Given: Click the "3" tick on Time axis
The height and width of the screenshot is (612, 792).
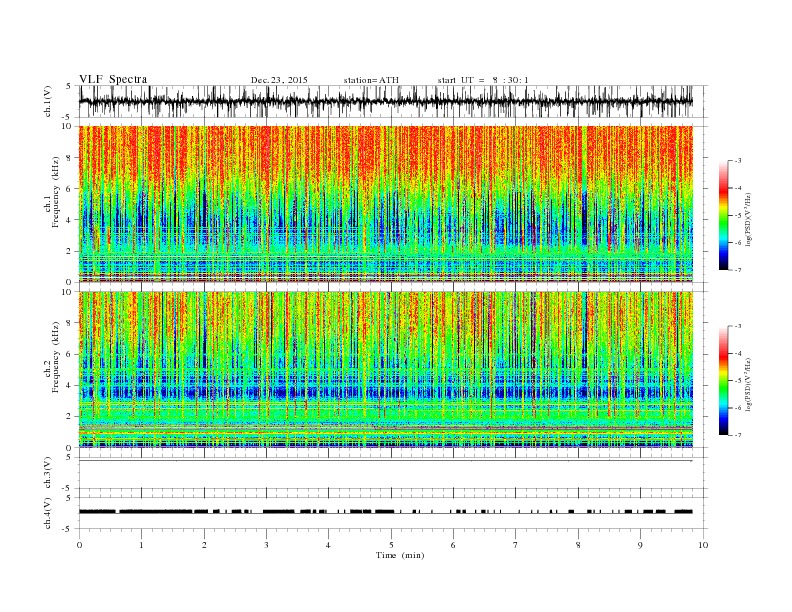Looking at the screenshot, I should tap(266, 545).
